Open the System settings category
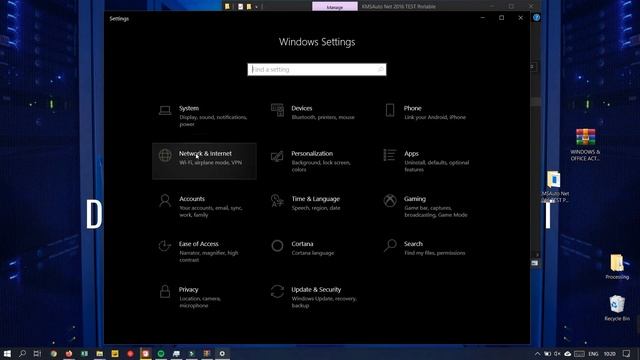 204,116
